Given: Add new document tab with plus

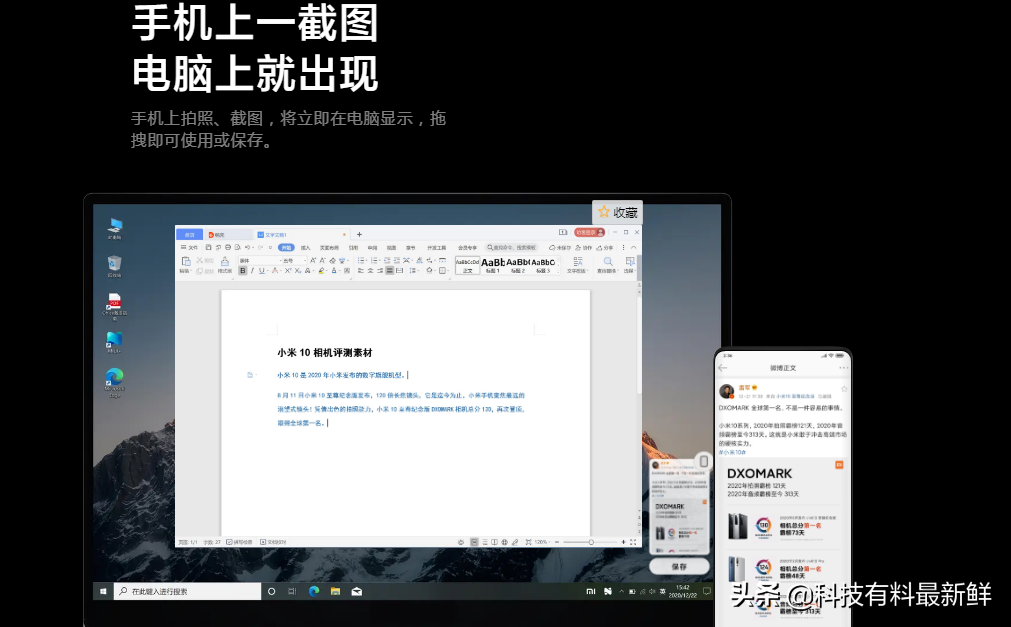Looking at the screenshot, I should pyautogui.click(x=359, y=235).
